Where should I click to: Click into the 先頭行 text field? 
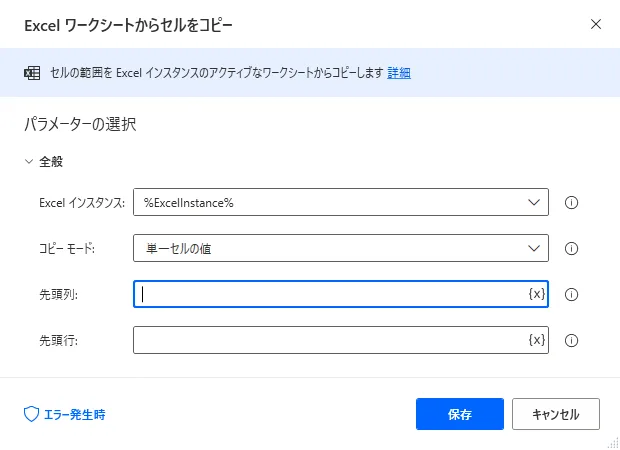(330, 340)
